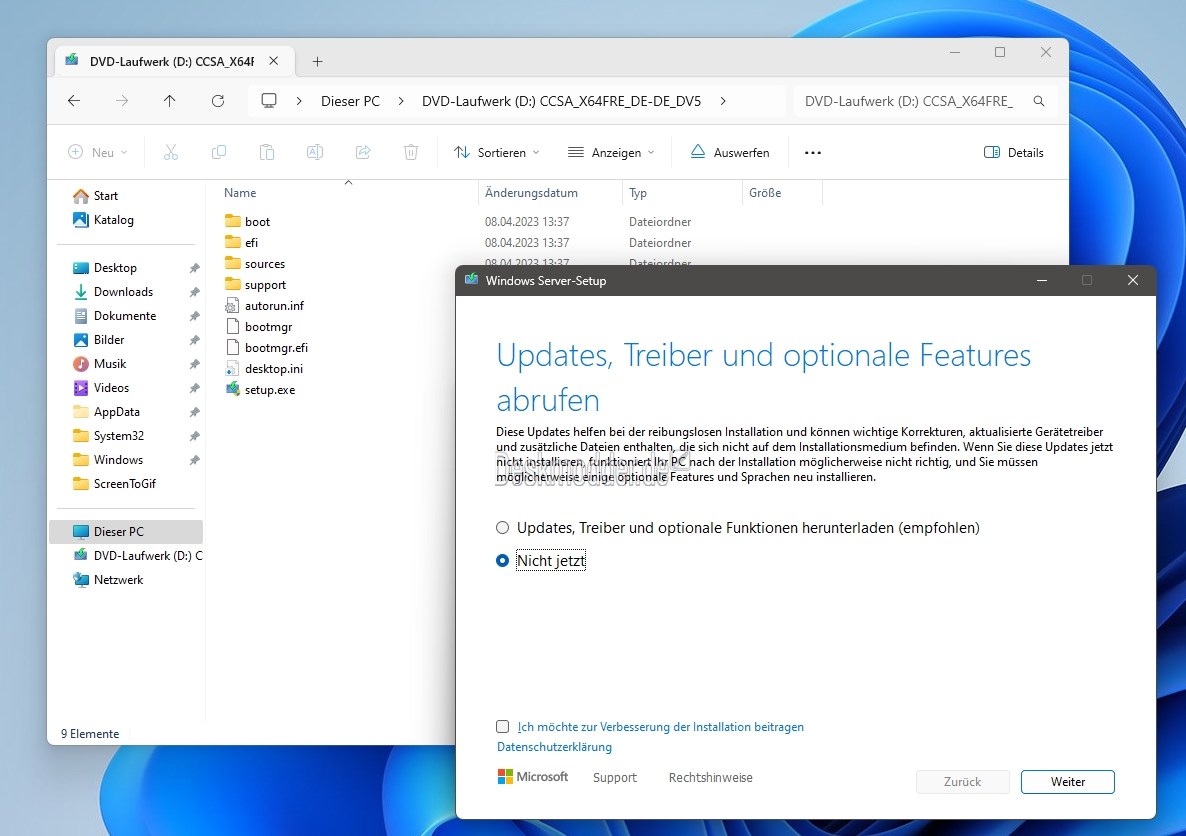Screen dimensions: 1186x836
Task: Open ScreenToGif in the sidebar
Action: 114,483
